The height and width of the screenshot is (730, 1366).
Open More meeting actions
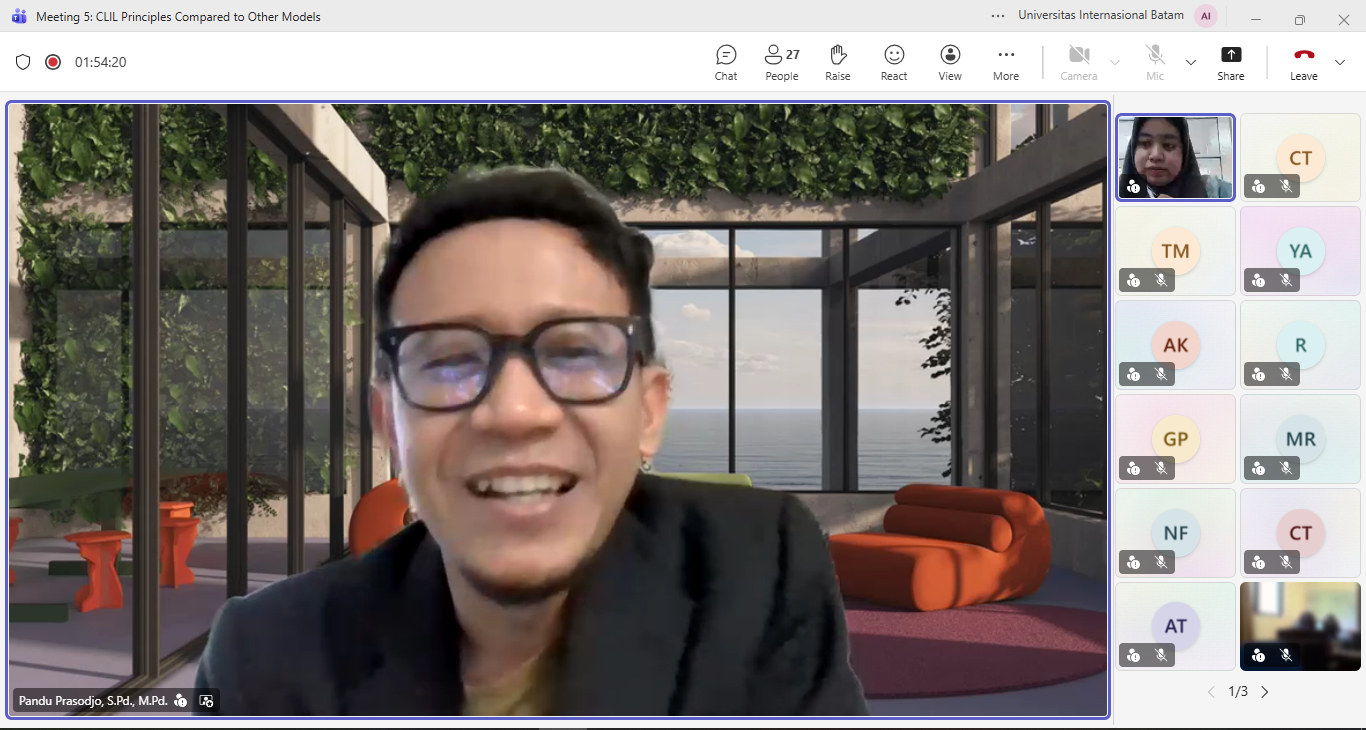[1006, 62]
